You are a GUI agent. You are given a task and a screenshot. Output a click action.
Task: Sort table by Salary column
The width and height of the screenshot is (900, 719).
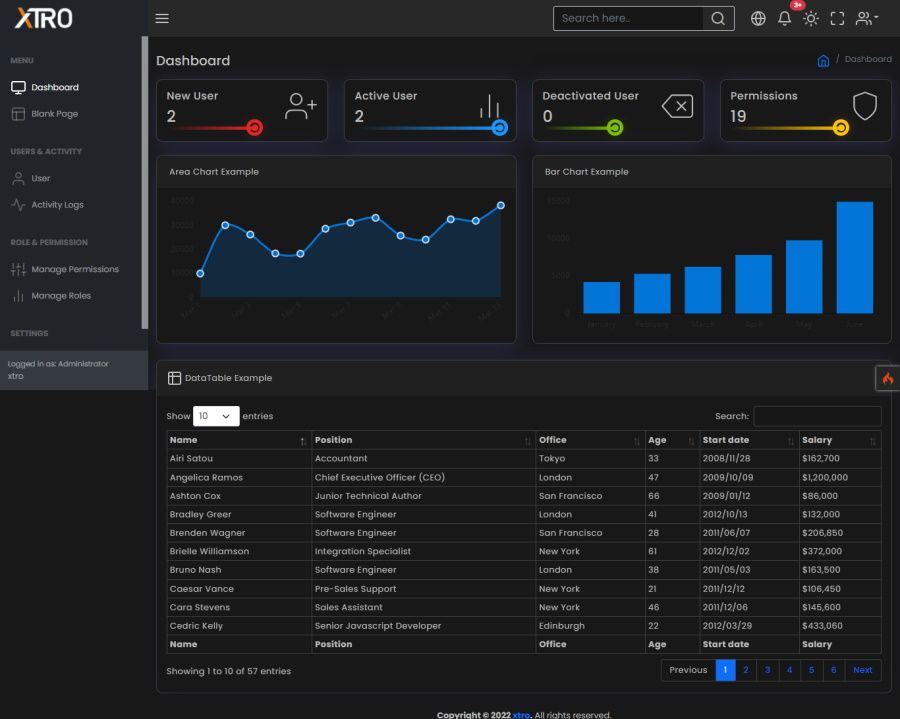[838, 440]
